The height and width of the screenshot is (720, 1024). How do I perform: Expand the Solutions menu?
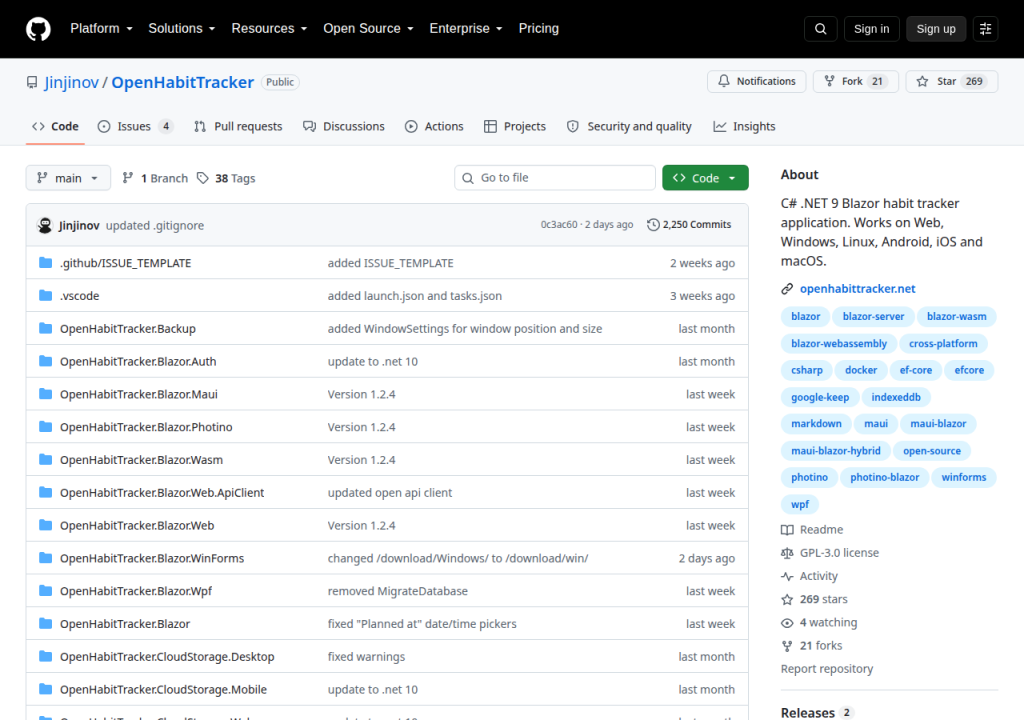182,29
